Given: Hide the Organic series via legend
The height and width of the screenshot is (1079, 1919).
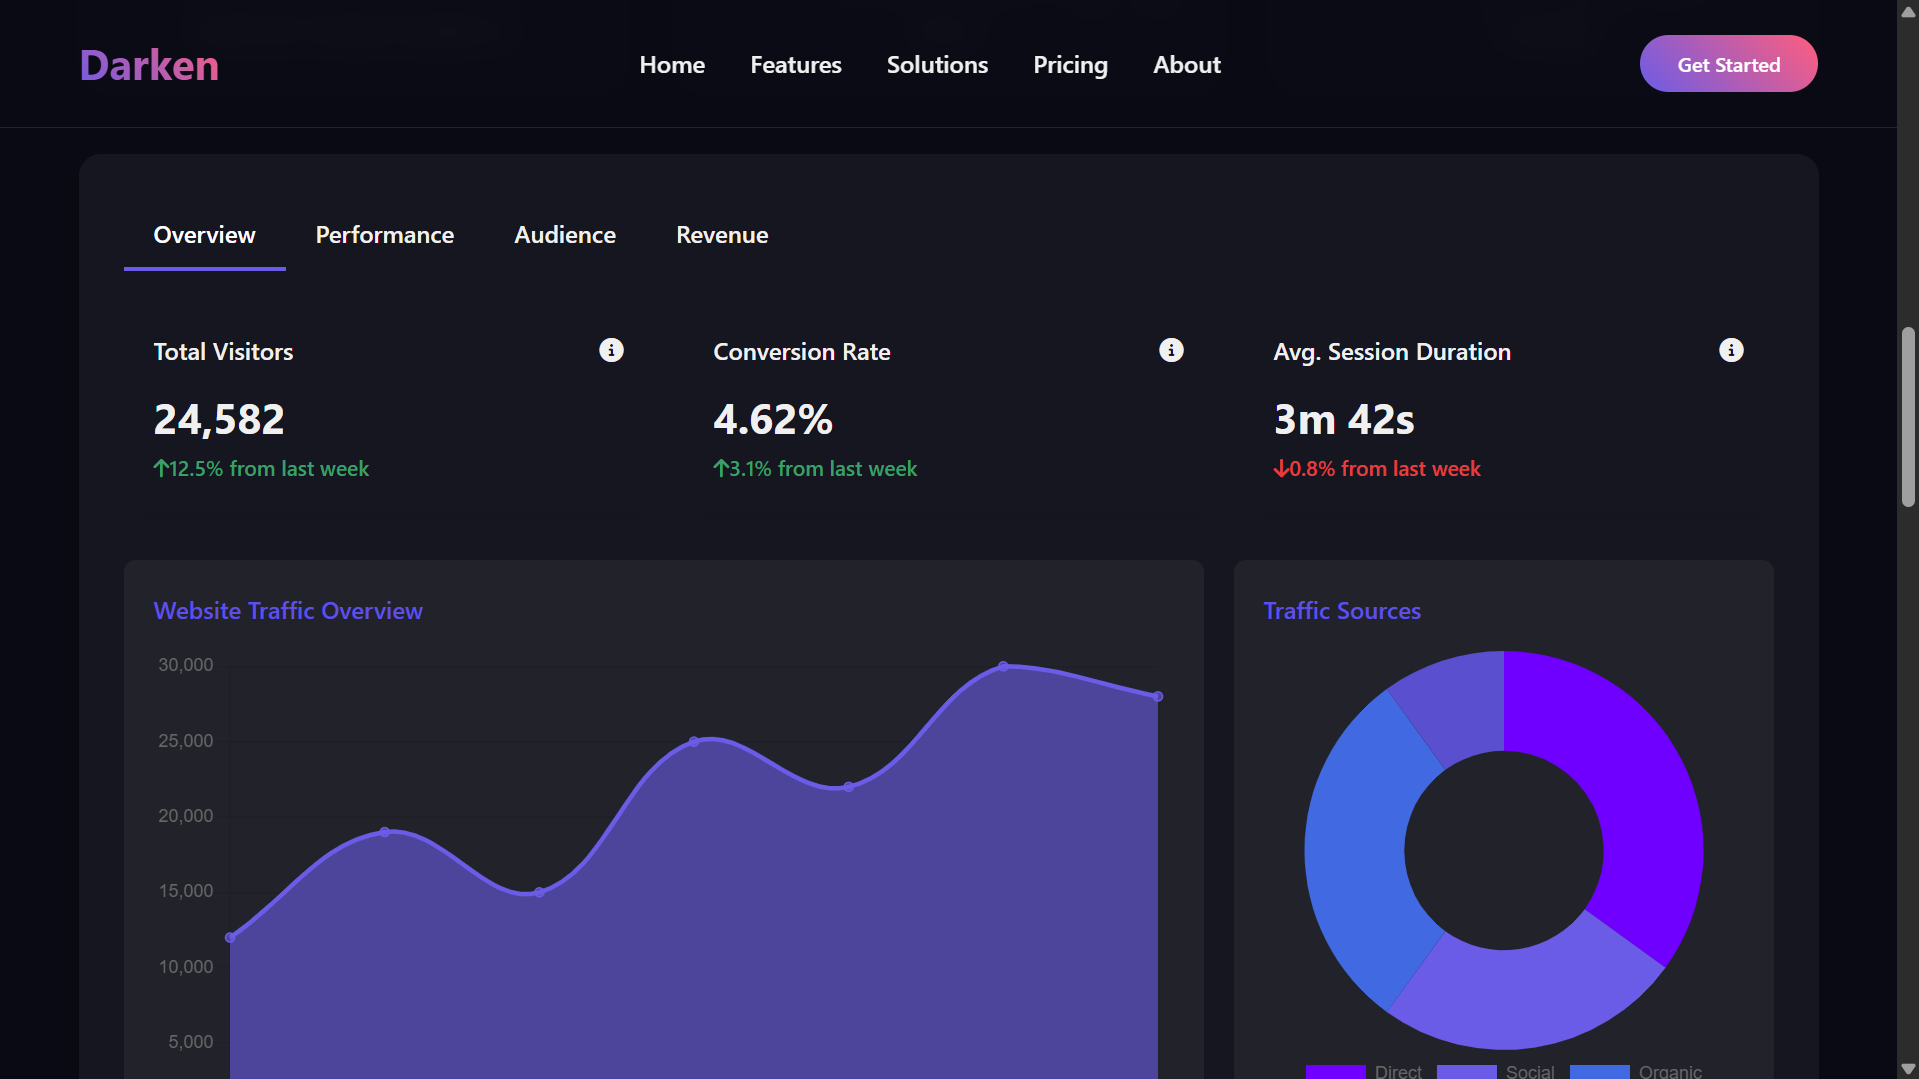Looking at the screenshot, I should (x=1636, y=1071).
